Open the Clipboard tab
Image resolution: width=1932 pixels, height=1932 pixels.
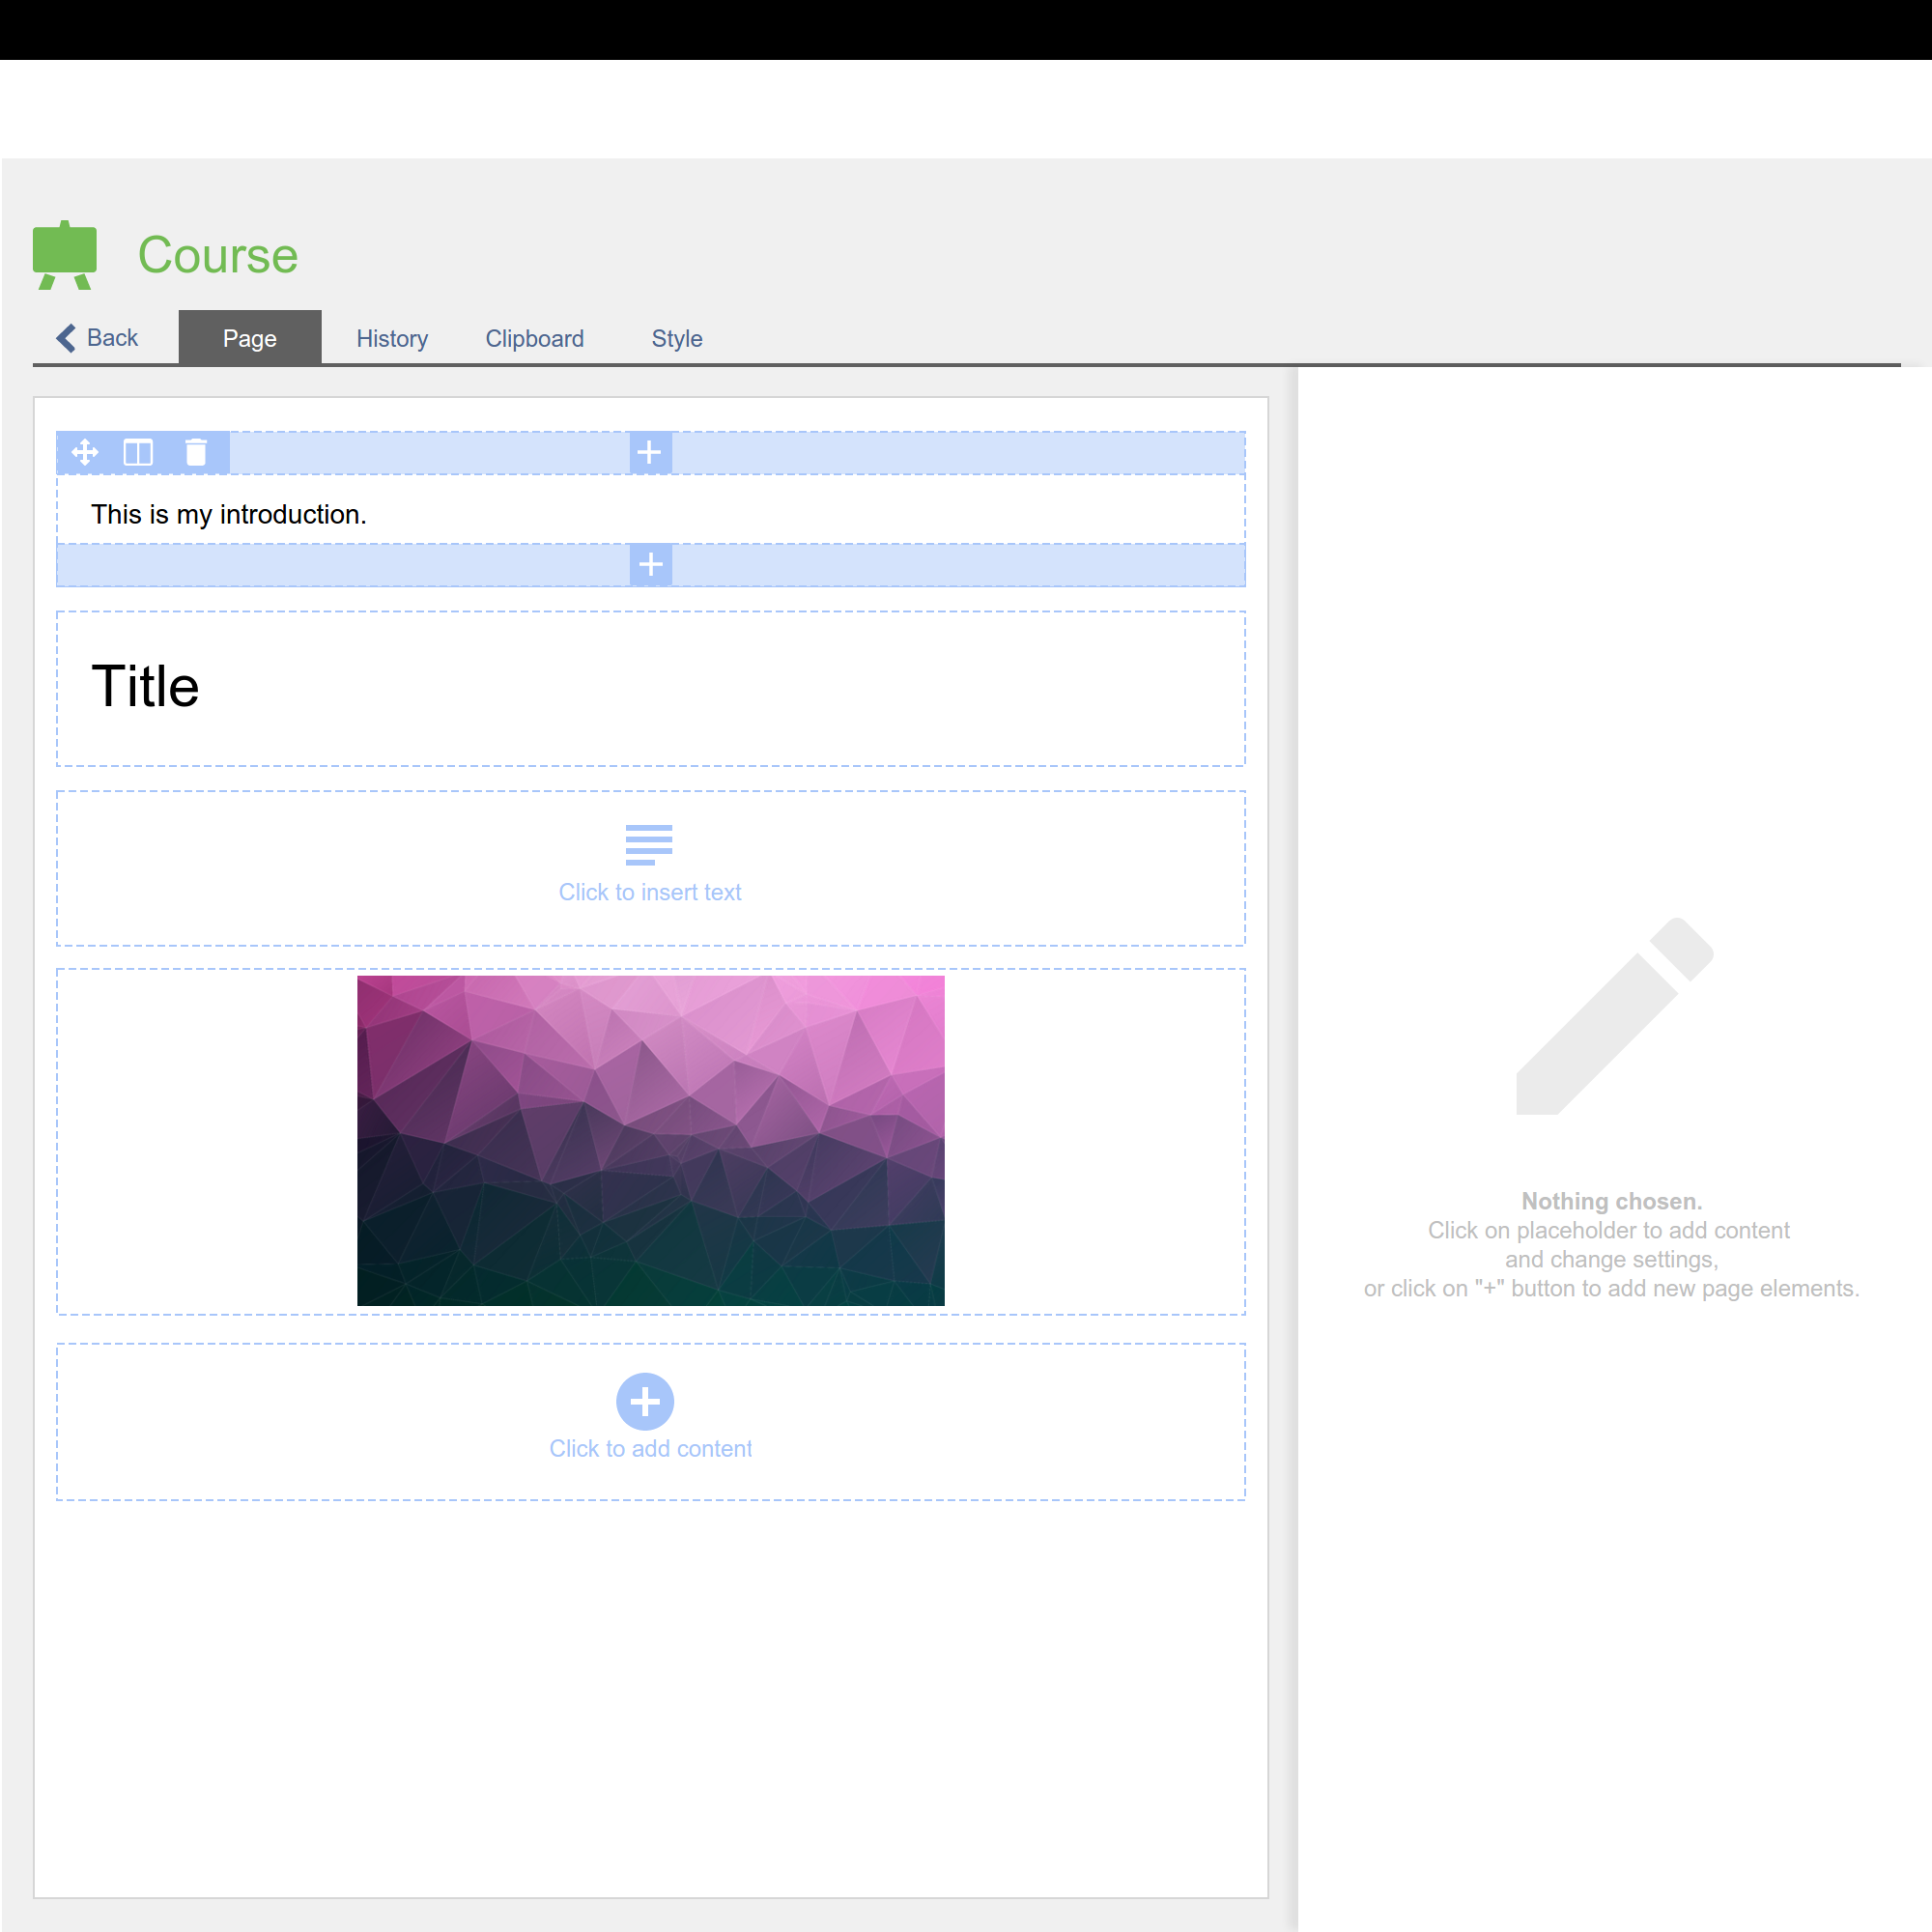[x=534, y=339]
